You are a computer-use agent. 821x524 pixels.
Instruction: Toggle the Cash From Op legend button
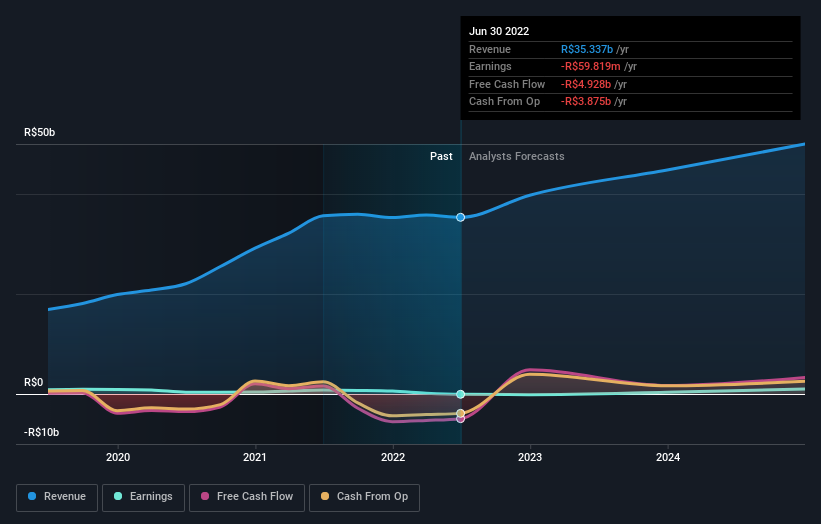[364, 497]
